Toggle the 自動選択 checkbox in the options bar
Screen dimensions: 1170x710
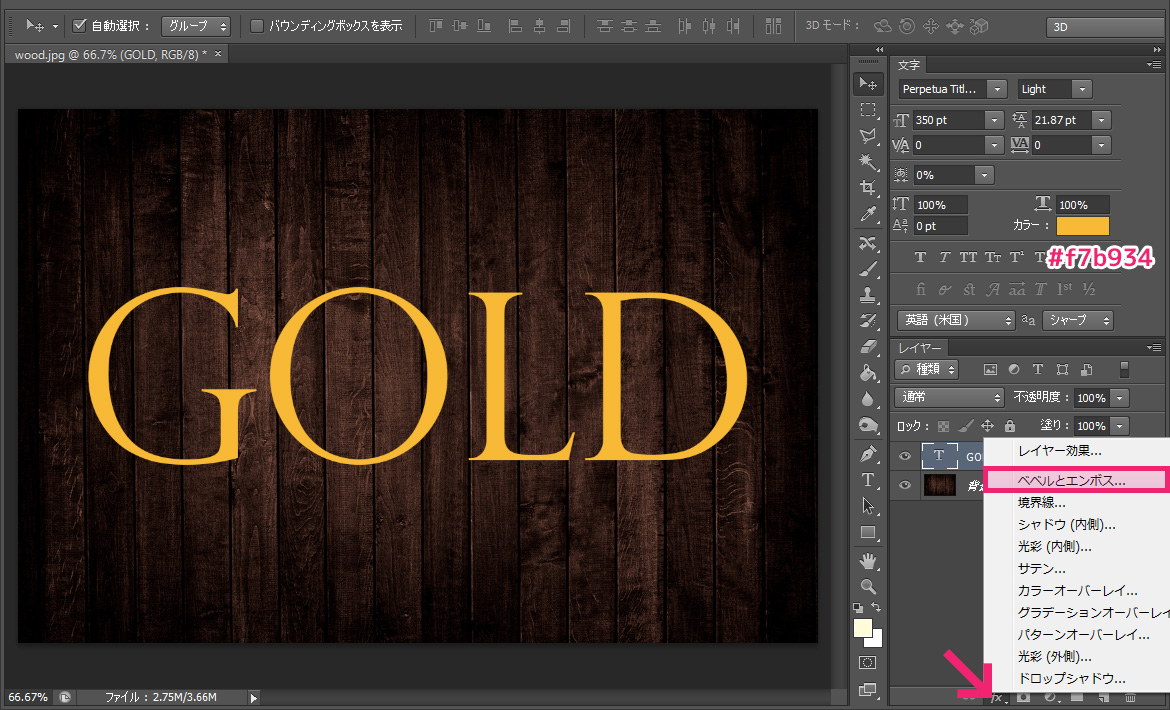[x=81, y=26]
